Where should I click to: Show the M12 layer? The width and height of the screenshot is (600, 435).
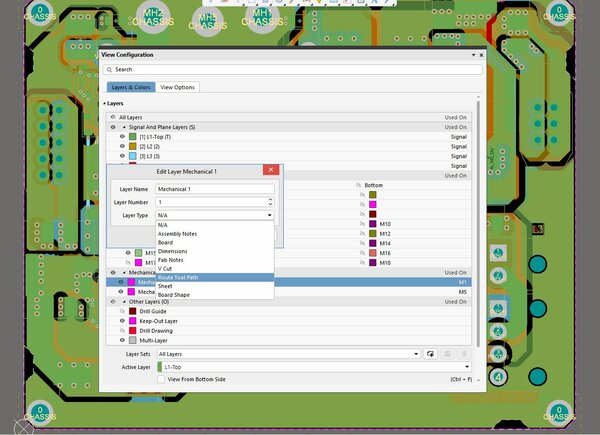coord(362,233)
